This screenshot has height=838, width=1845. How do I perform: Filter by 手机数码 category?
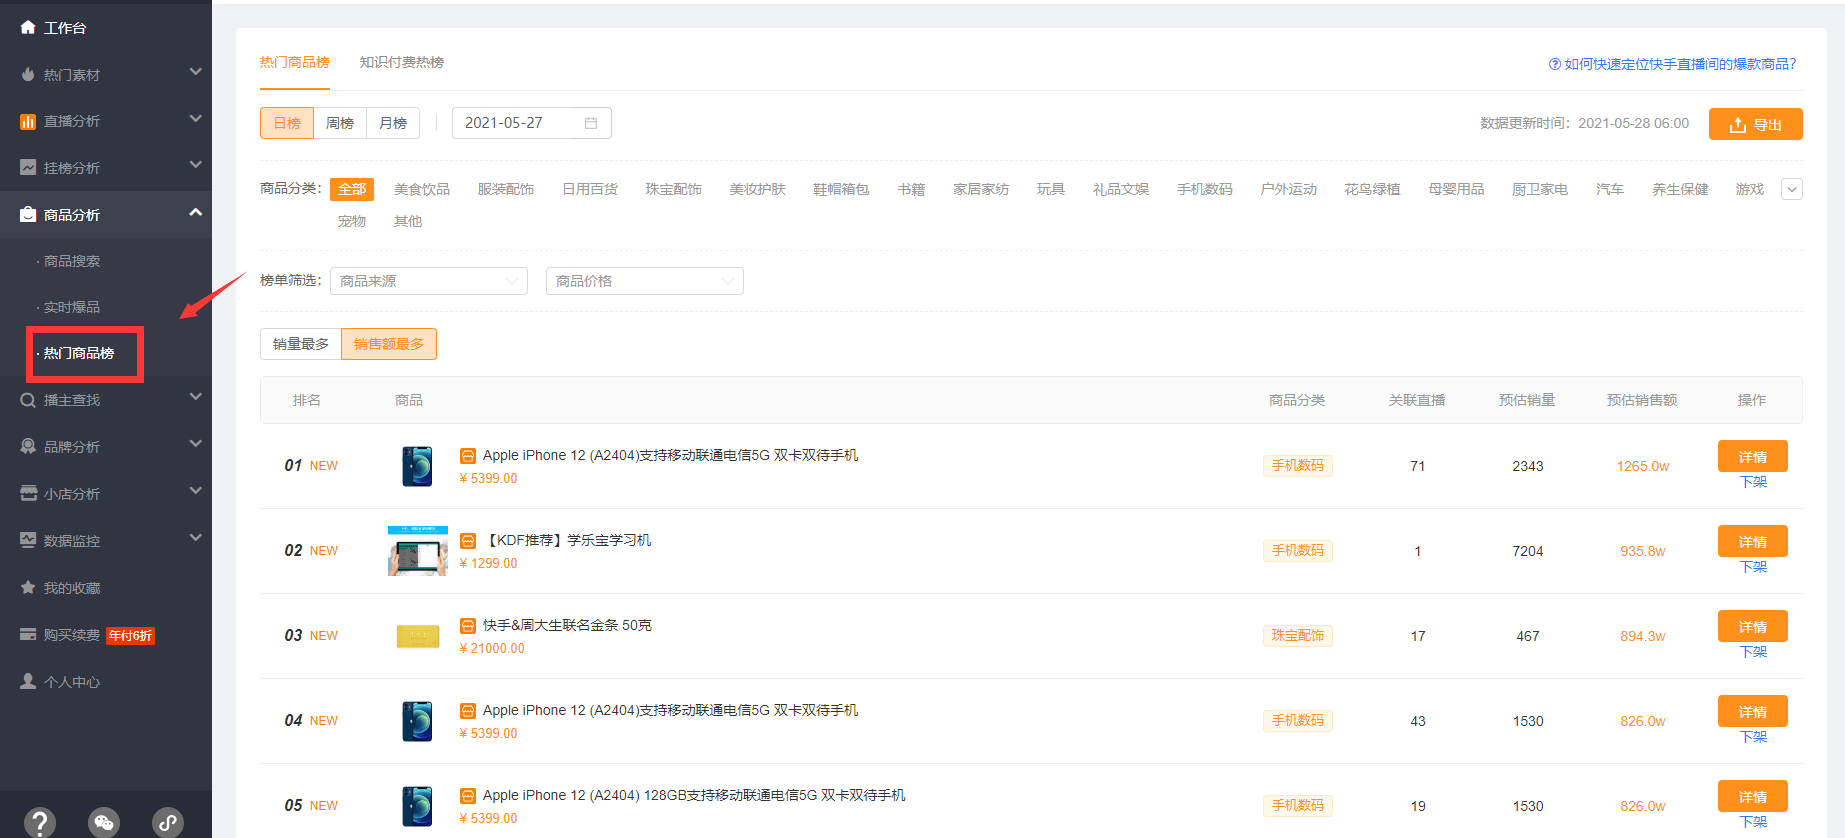tap(1204, 189)
